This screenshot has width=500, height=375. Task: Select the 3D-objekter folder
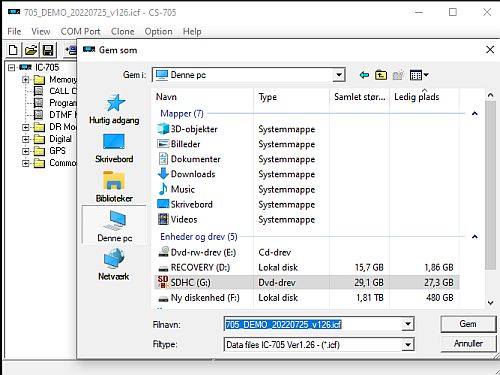[x=187, y=129]
